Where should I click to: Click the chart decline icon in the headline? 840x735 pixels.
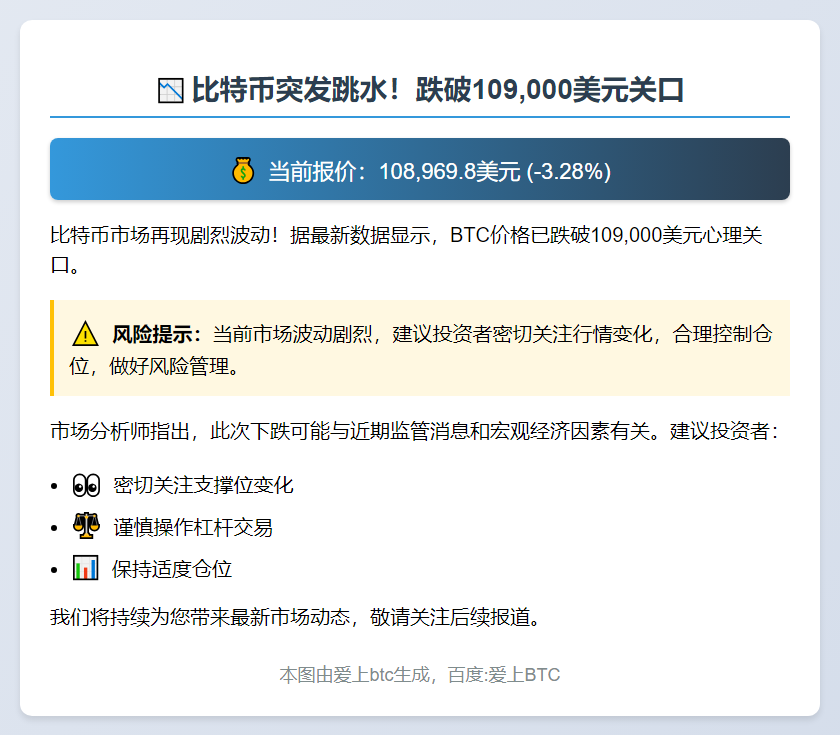pyautogui.click(x=170, y=88)
